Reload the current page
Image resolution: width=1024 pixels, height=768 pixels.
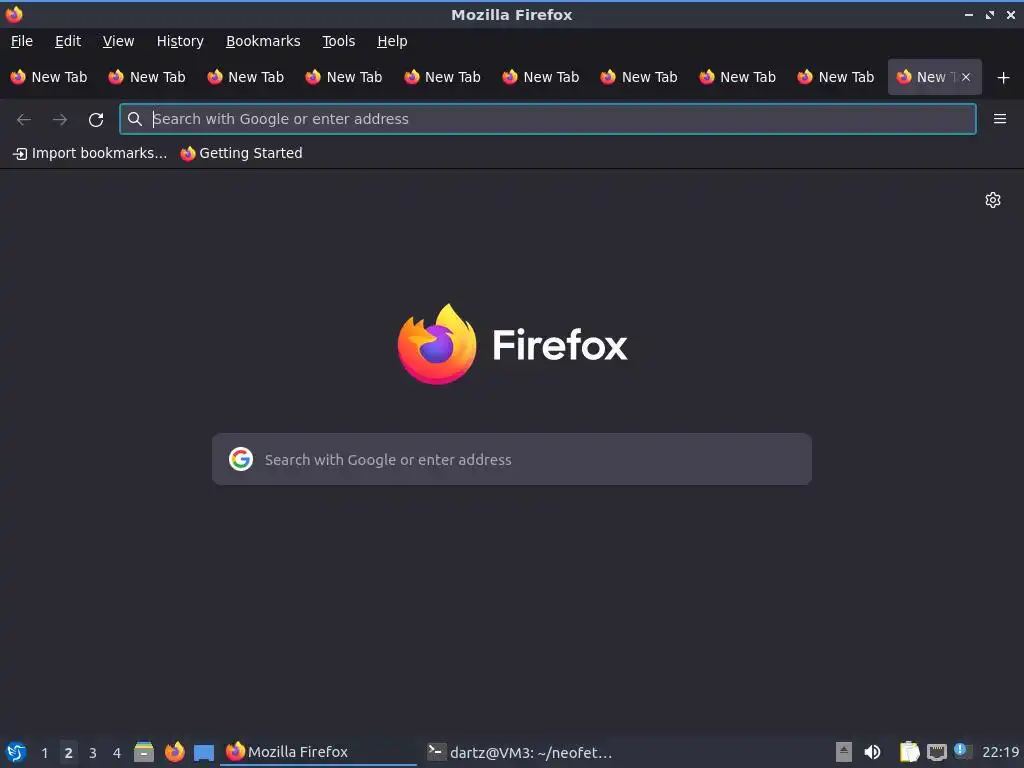[x=96, y=120]
